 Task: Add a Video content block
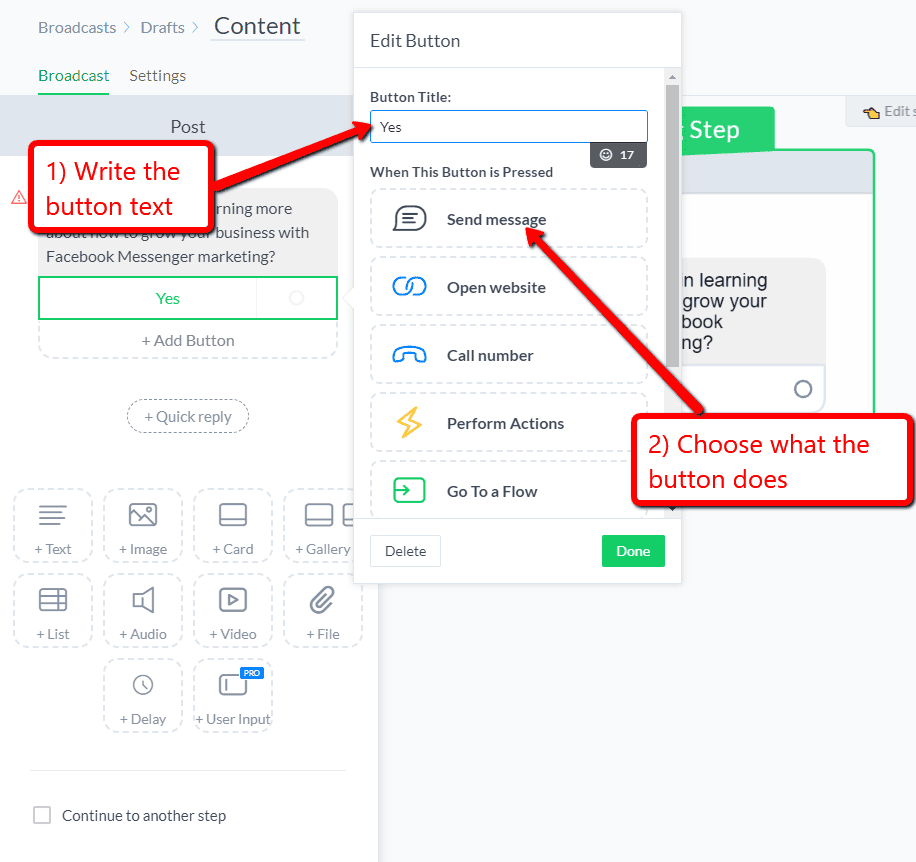tap(233, 611)
